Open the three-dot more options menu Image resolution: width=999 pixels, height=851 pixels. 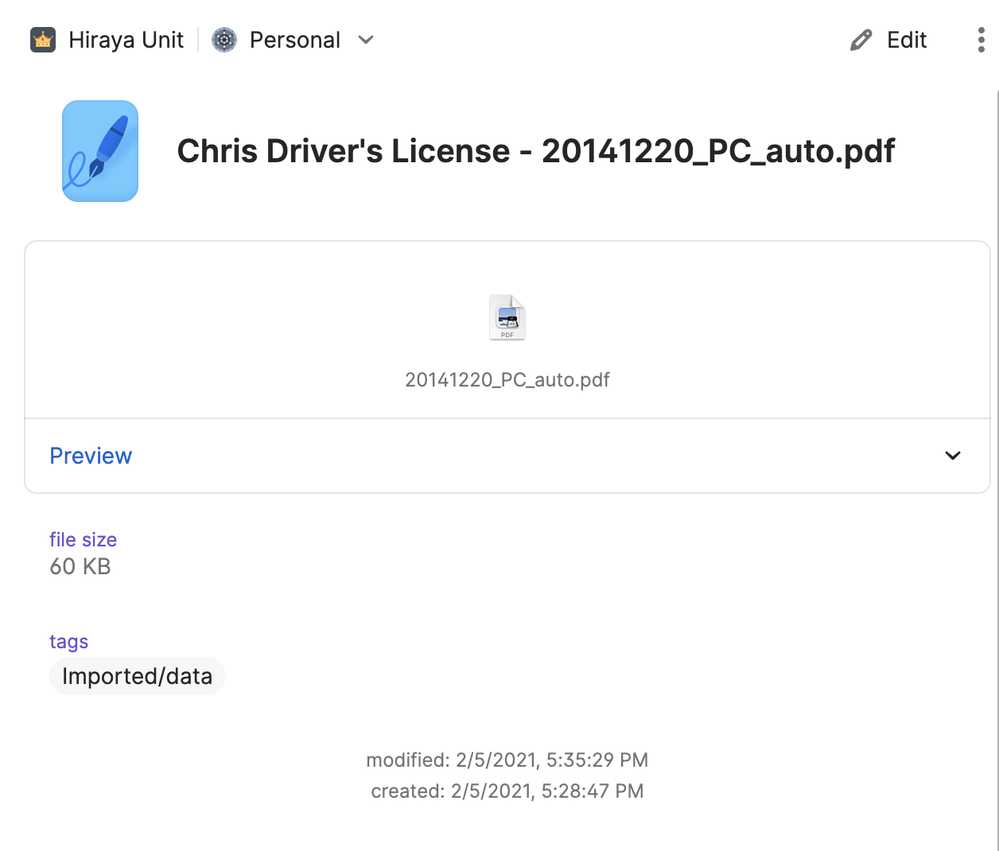[x=980, y=40]
